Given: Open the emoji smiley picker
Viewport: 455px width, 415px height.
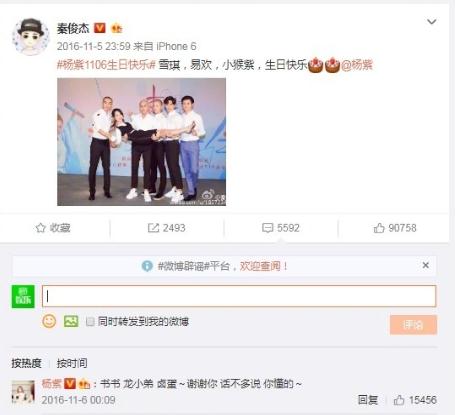Looking at the screenshot, I should [x=49, y=321].
